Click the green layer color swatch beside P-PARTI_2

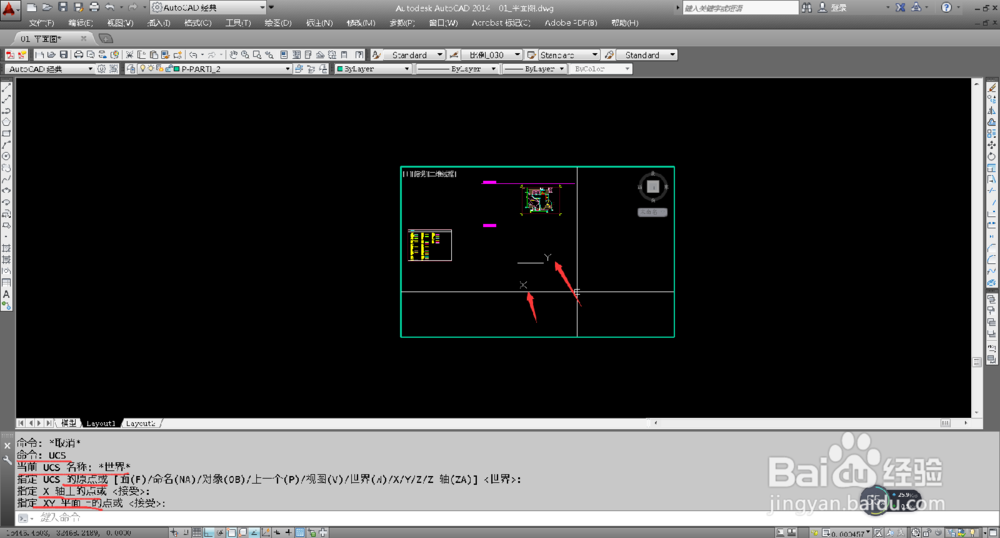coord(177,69)
